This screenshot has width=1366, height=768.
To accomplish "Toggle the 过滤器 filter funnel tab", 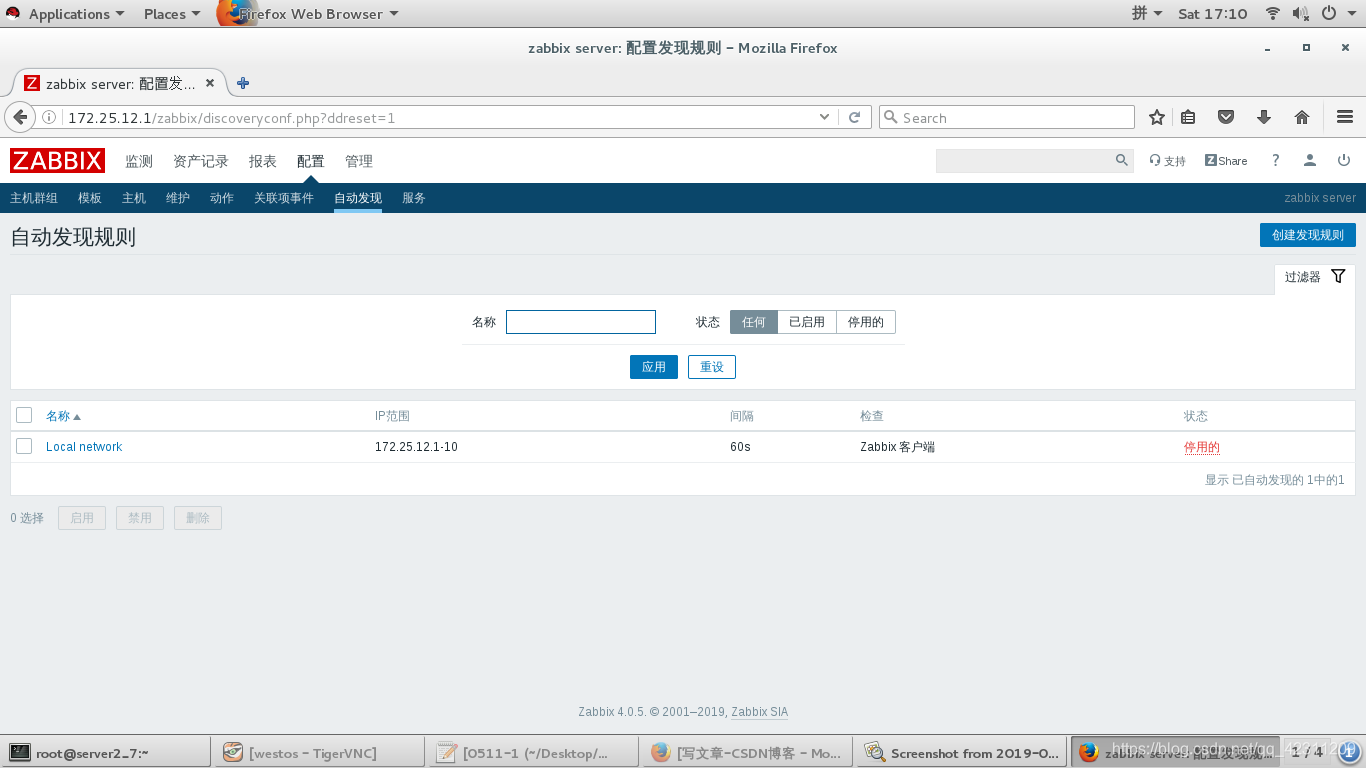I will (x=1315, y=277).
